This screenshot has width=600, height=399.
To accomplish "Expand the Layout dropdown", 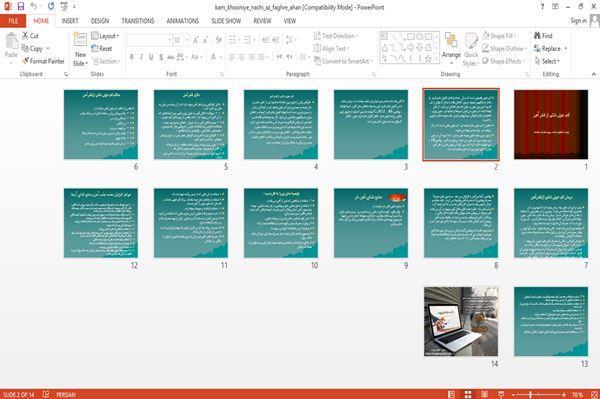I will (x=105, y=36).
